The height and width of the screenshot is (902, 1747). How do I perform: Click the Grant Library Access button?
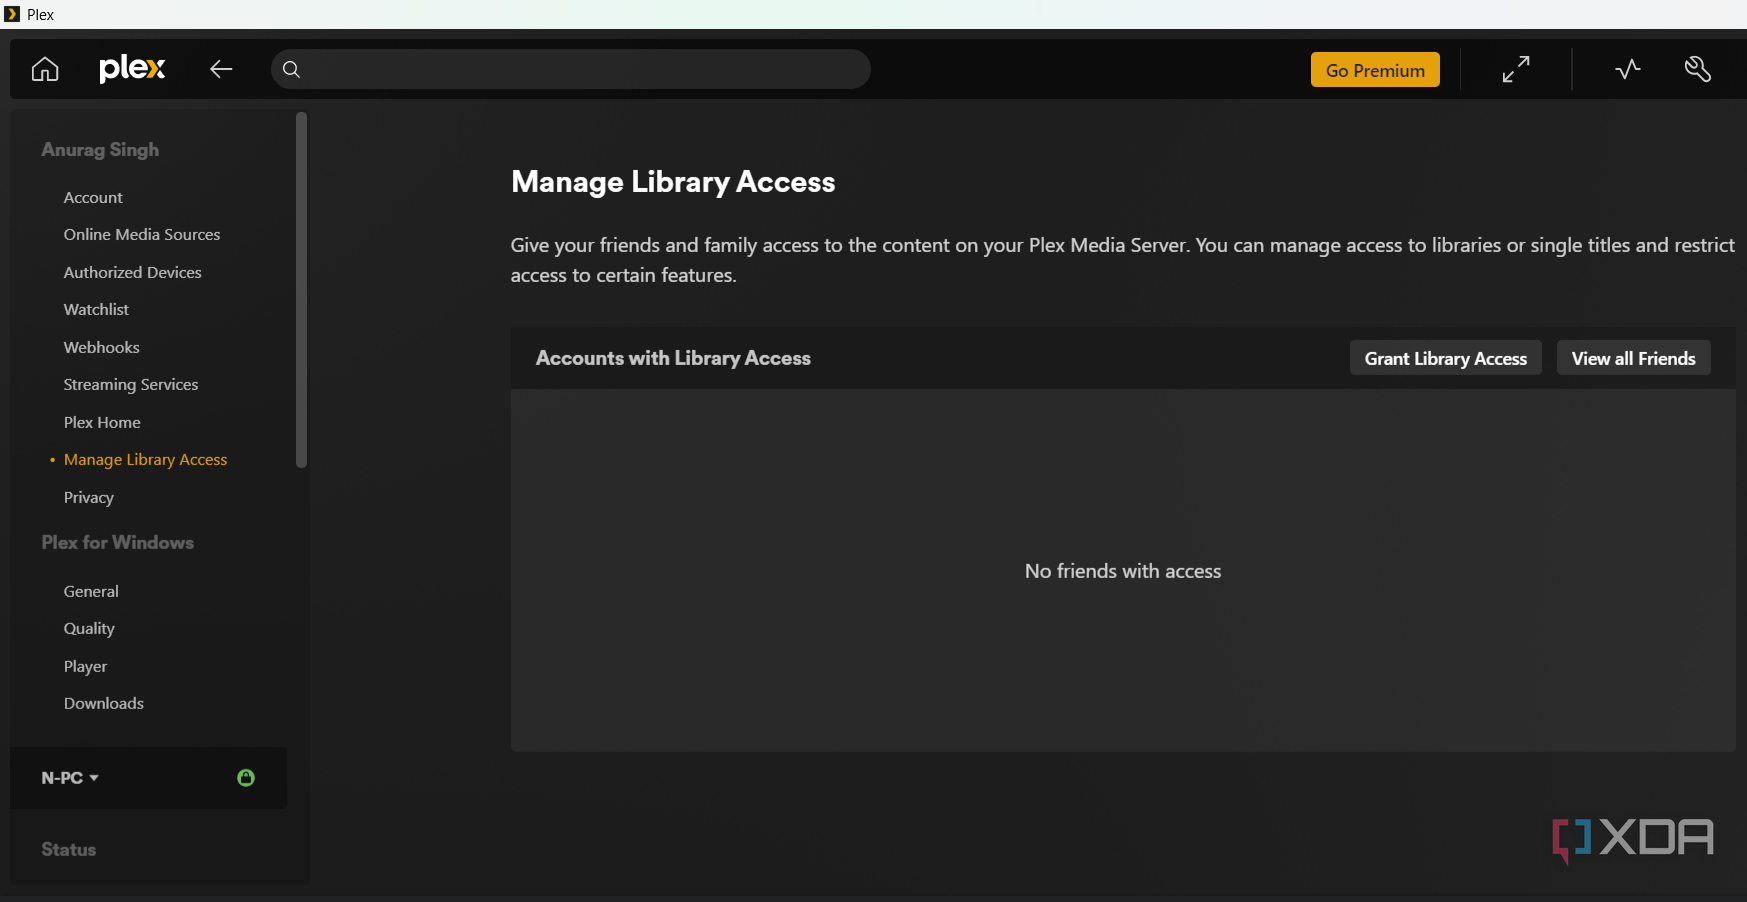[x=1446, y=358]
